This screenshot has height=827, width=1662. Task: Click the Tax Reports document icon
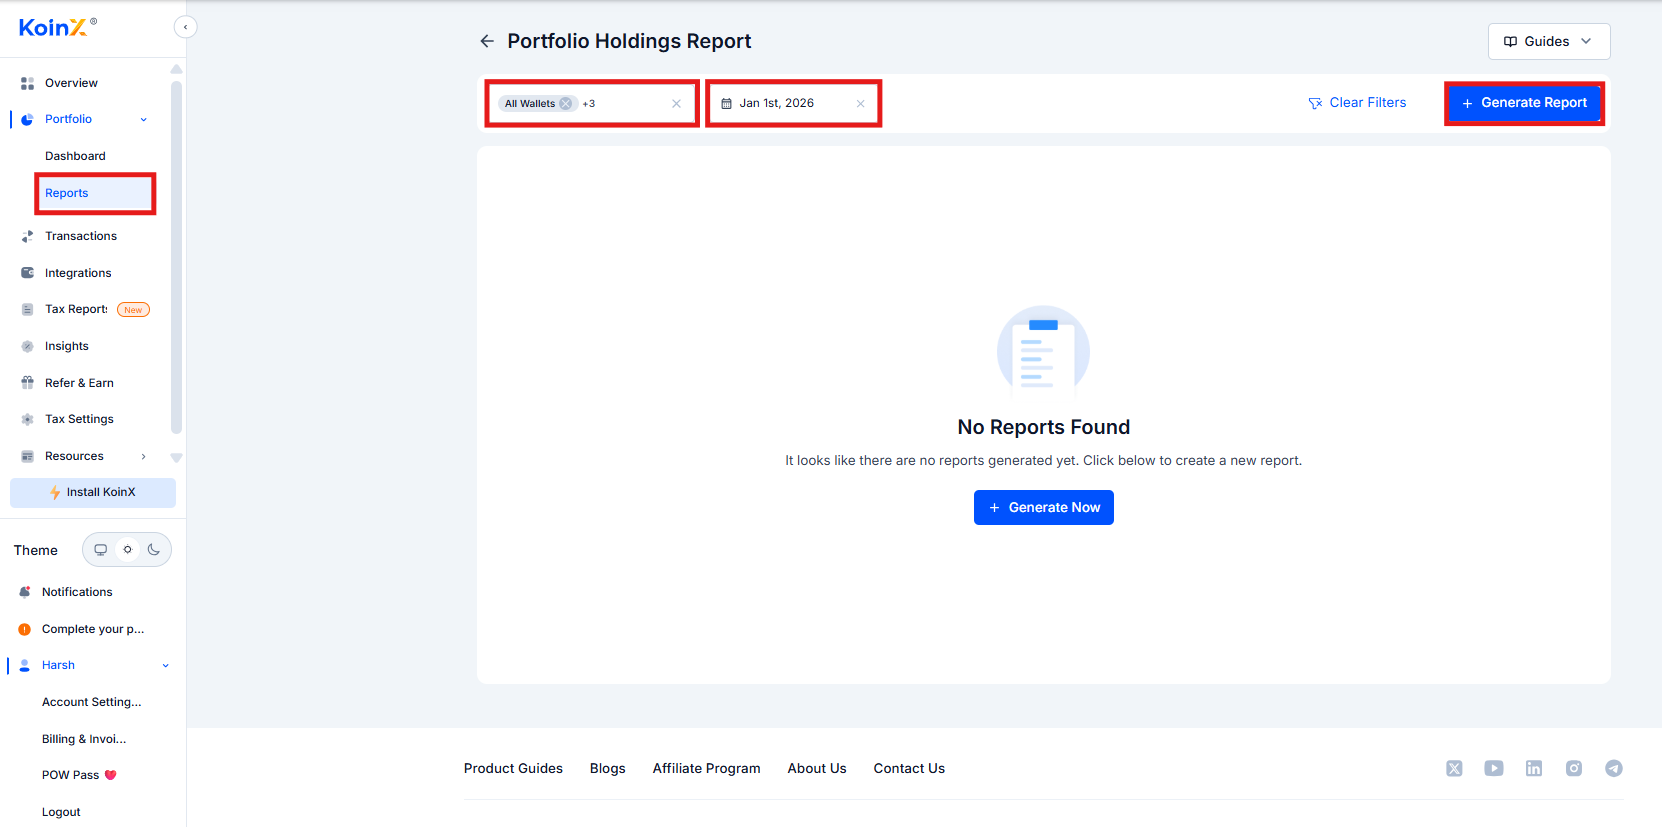point(27,310)
